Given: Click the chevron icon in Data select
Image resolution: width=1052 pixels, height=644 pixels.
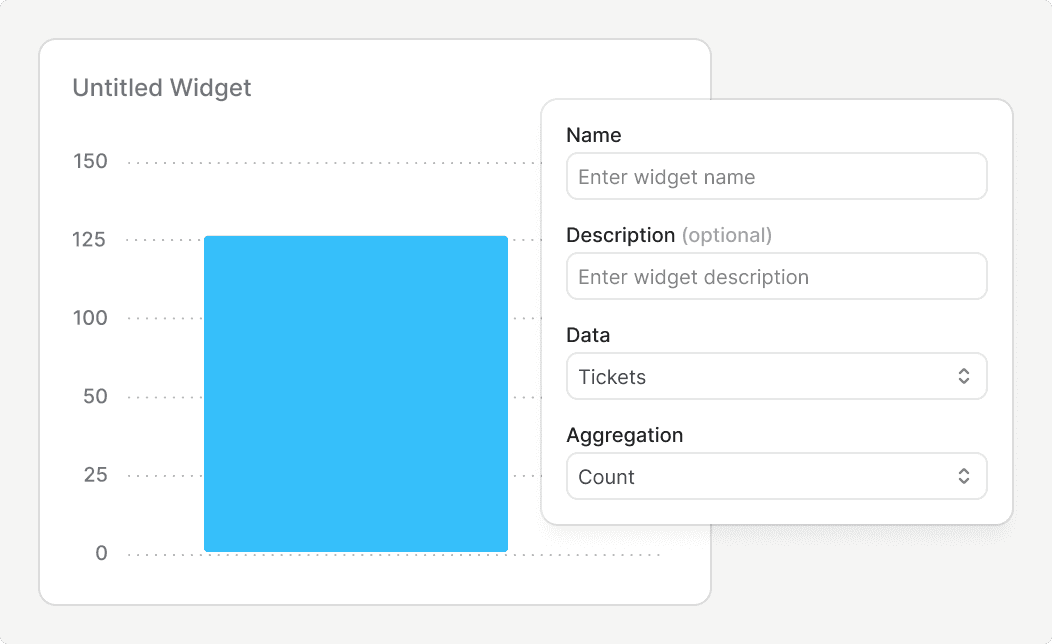Looking at the screenshot, I should (x=964, y=377).
